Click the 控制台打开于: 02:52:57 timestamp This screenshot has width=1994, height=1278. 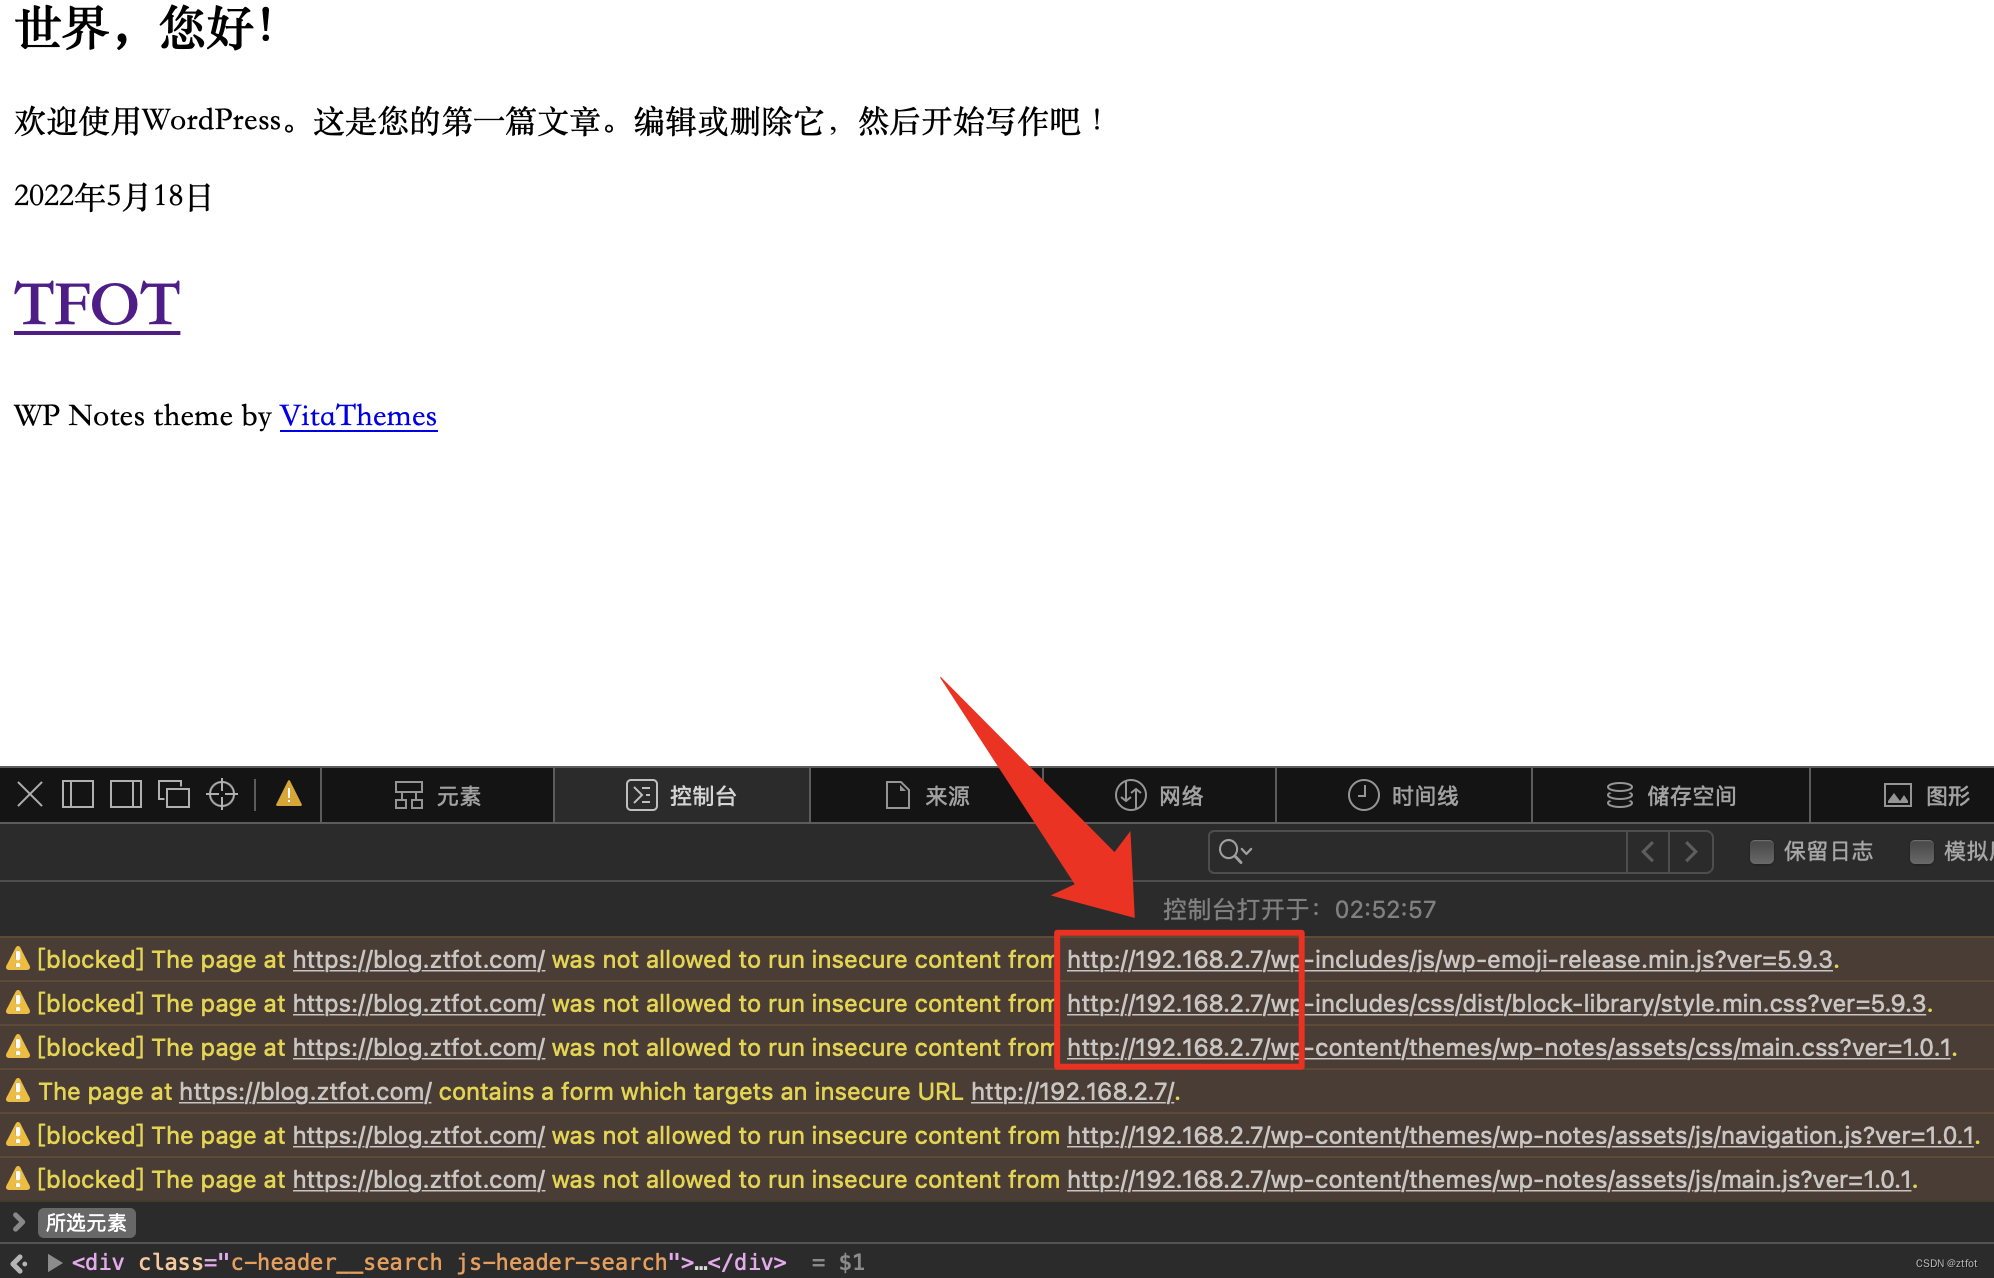pos(1299,909)
